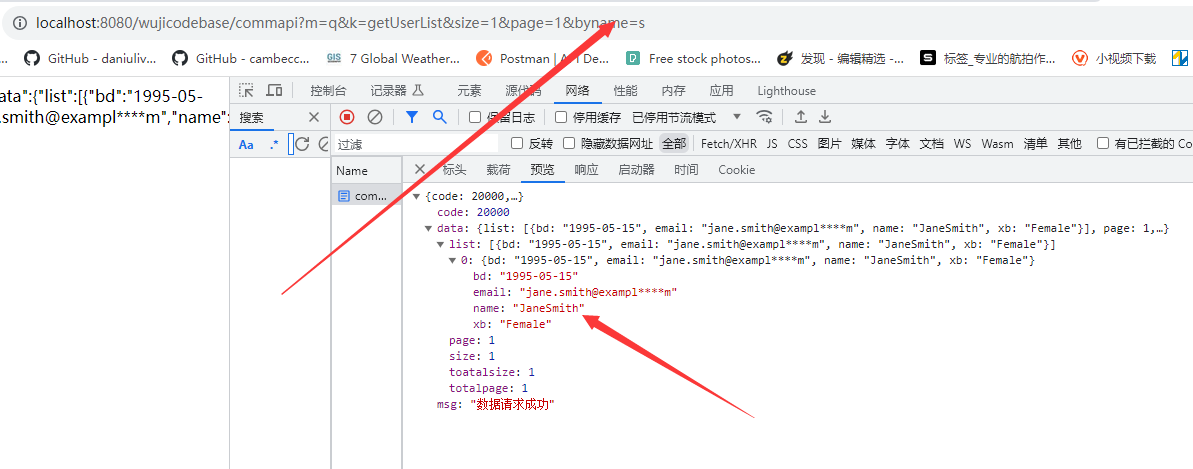This screenshot has height=469, width=1193.
Task: Open network search magnifier icon
Action: pyautogui.click(x=439, y=117)
